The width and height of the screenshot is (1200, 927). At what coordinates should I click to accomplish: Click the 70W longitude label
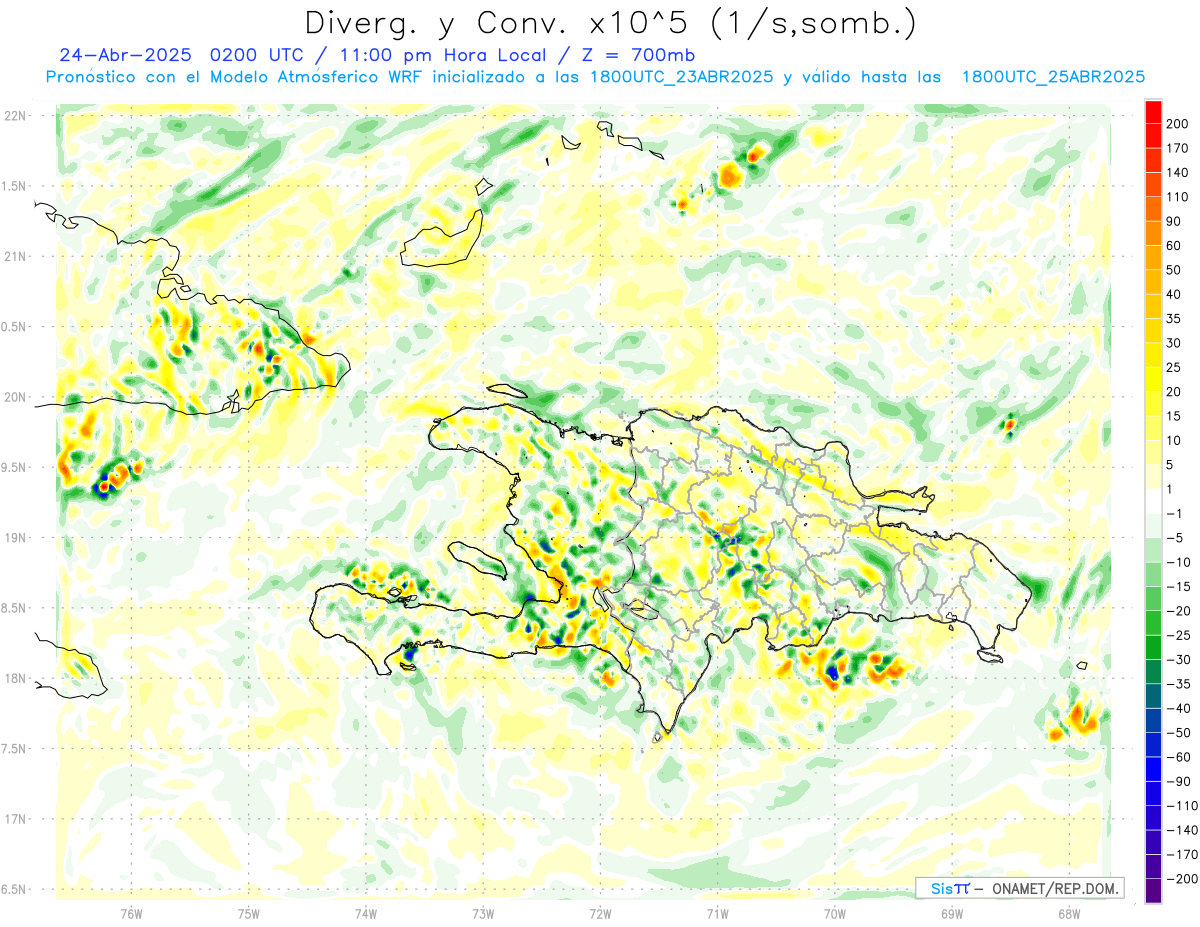(x=835, y=913)
